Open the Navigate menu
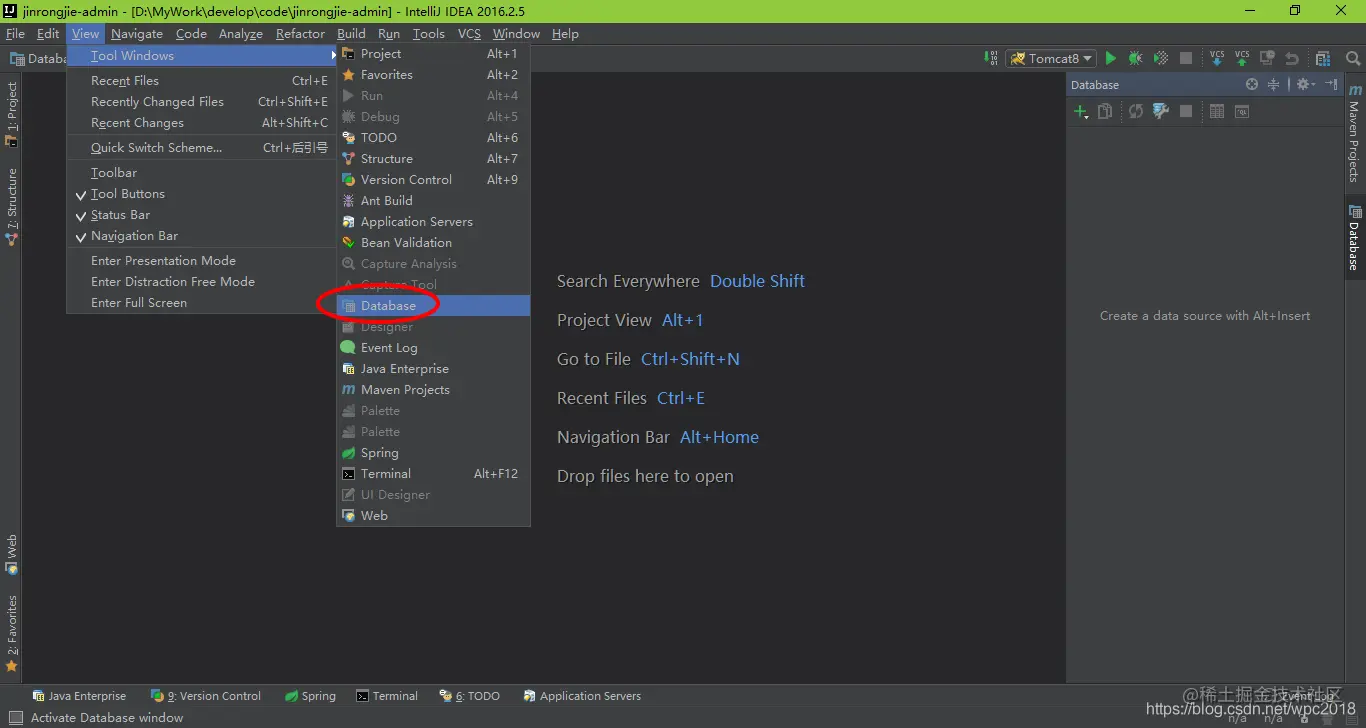1366x728 pixels. tap(137, 33)
